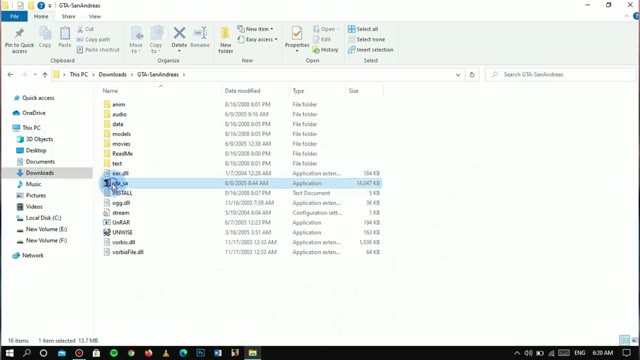The width and height of the screenshot is (640, 360).
Task: Open Local Disk (C:) in navigation pane
Action: click(x=39, y=218)
